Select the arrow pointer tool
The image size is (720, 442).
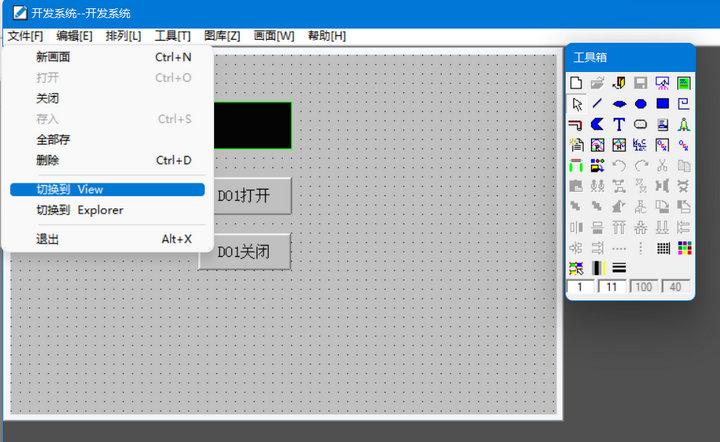[x=576, y=104]
